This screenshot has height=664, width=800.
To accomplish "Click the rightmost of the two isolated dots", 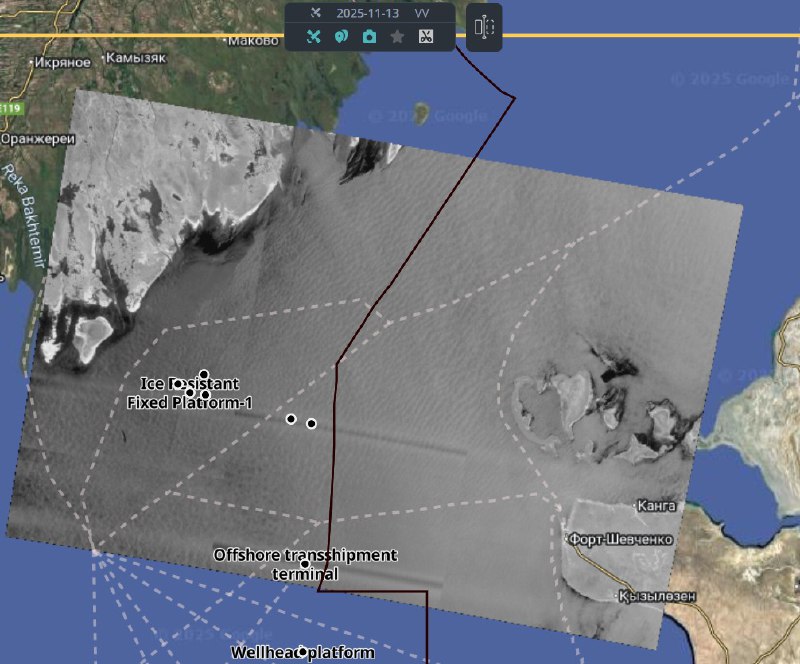I will pos(311,424).
